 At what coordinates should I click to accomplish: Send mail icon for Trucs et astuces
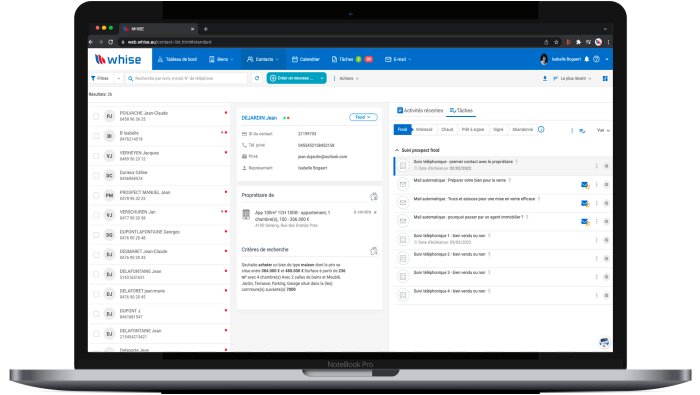585,203
